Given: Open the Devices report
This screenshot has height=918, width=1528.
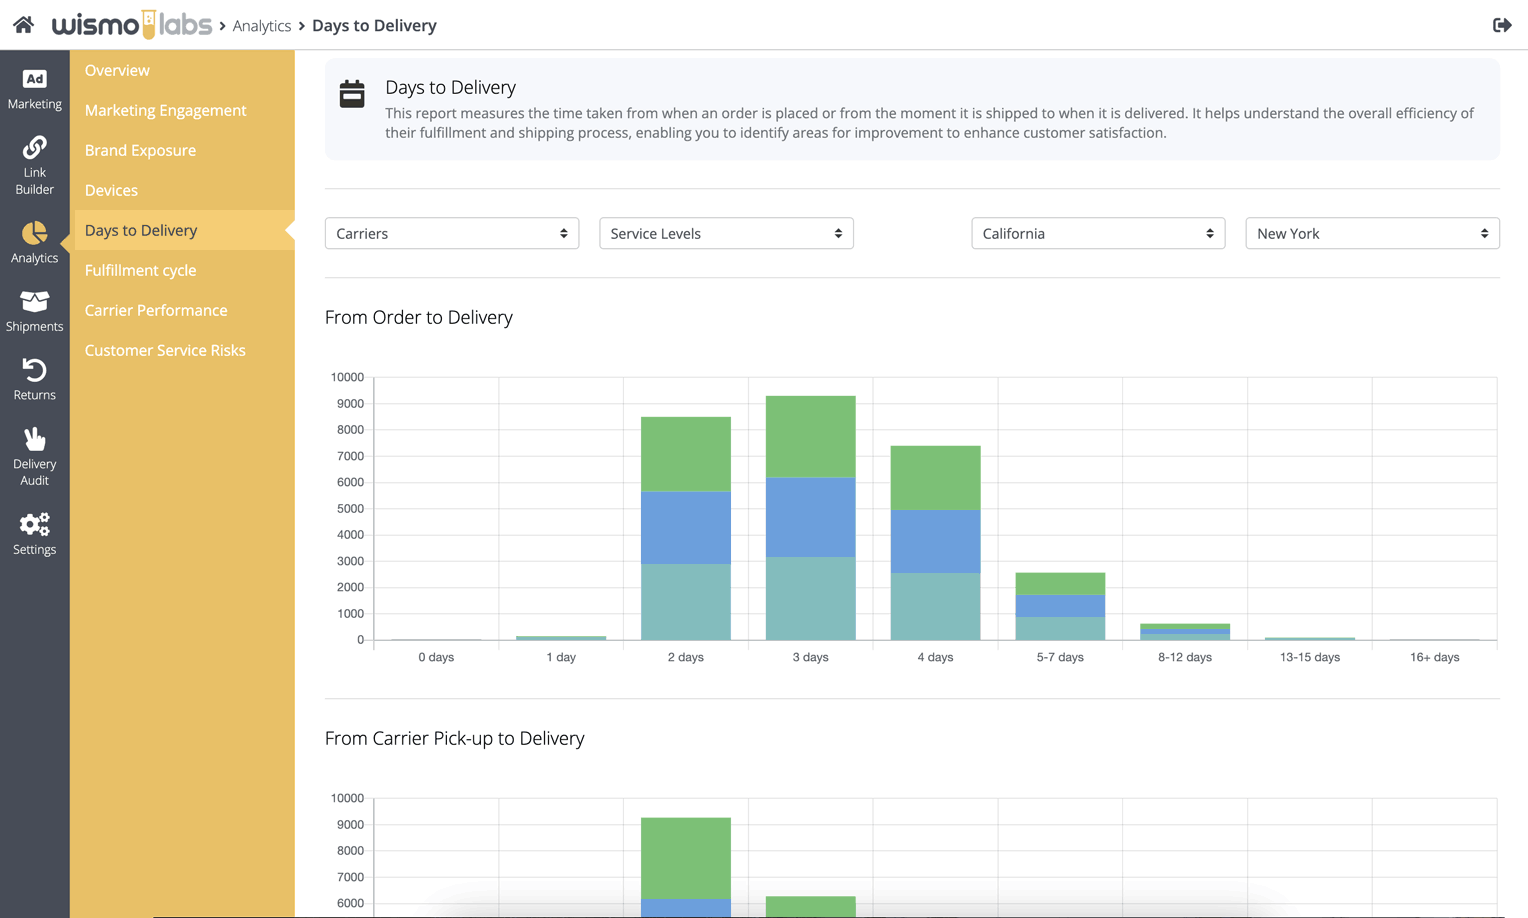Looking at the screenshot, I should 111,190.
